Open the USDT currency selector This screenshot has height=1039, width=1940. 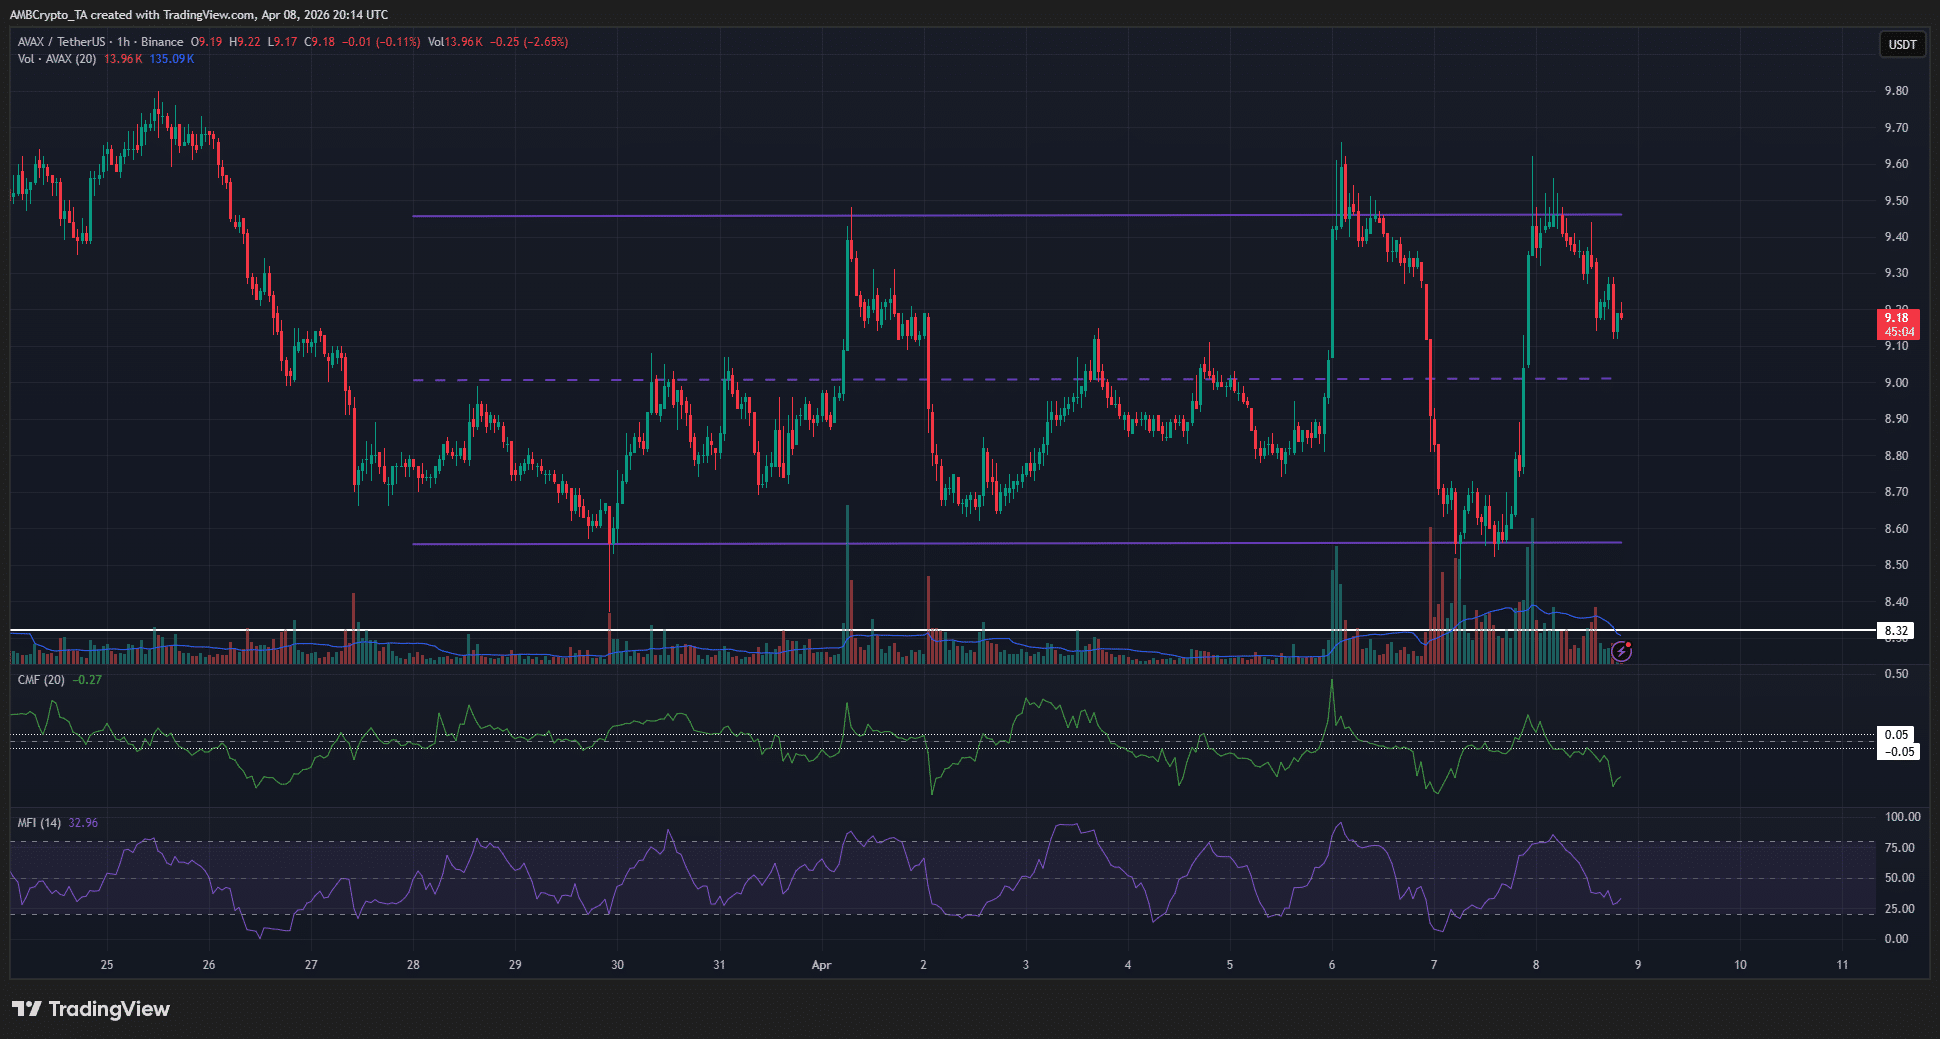[1901, 44]
